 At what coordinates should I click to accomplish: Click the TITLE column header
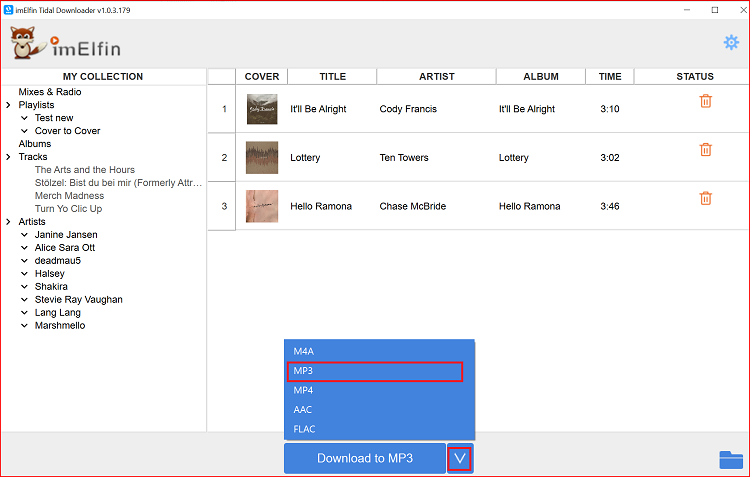pos(332,77)
